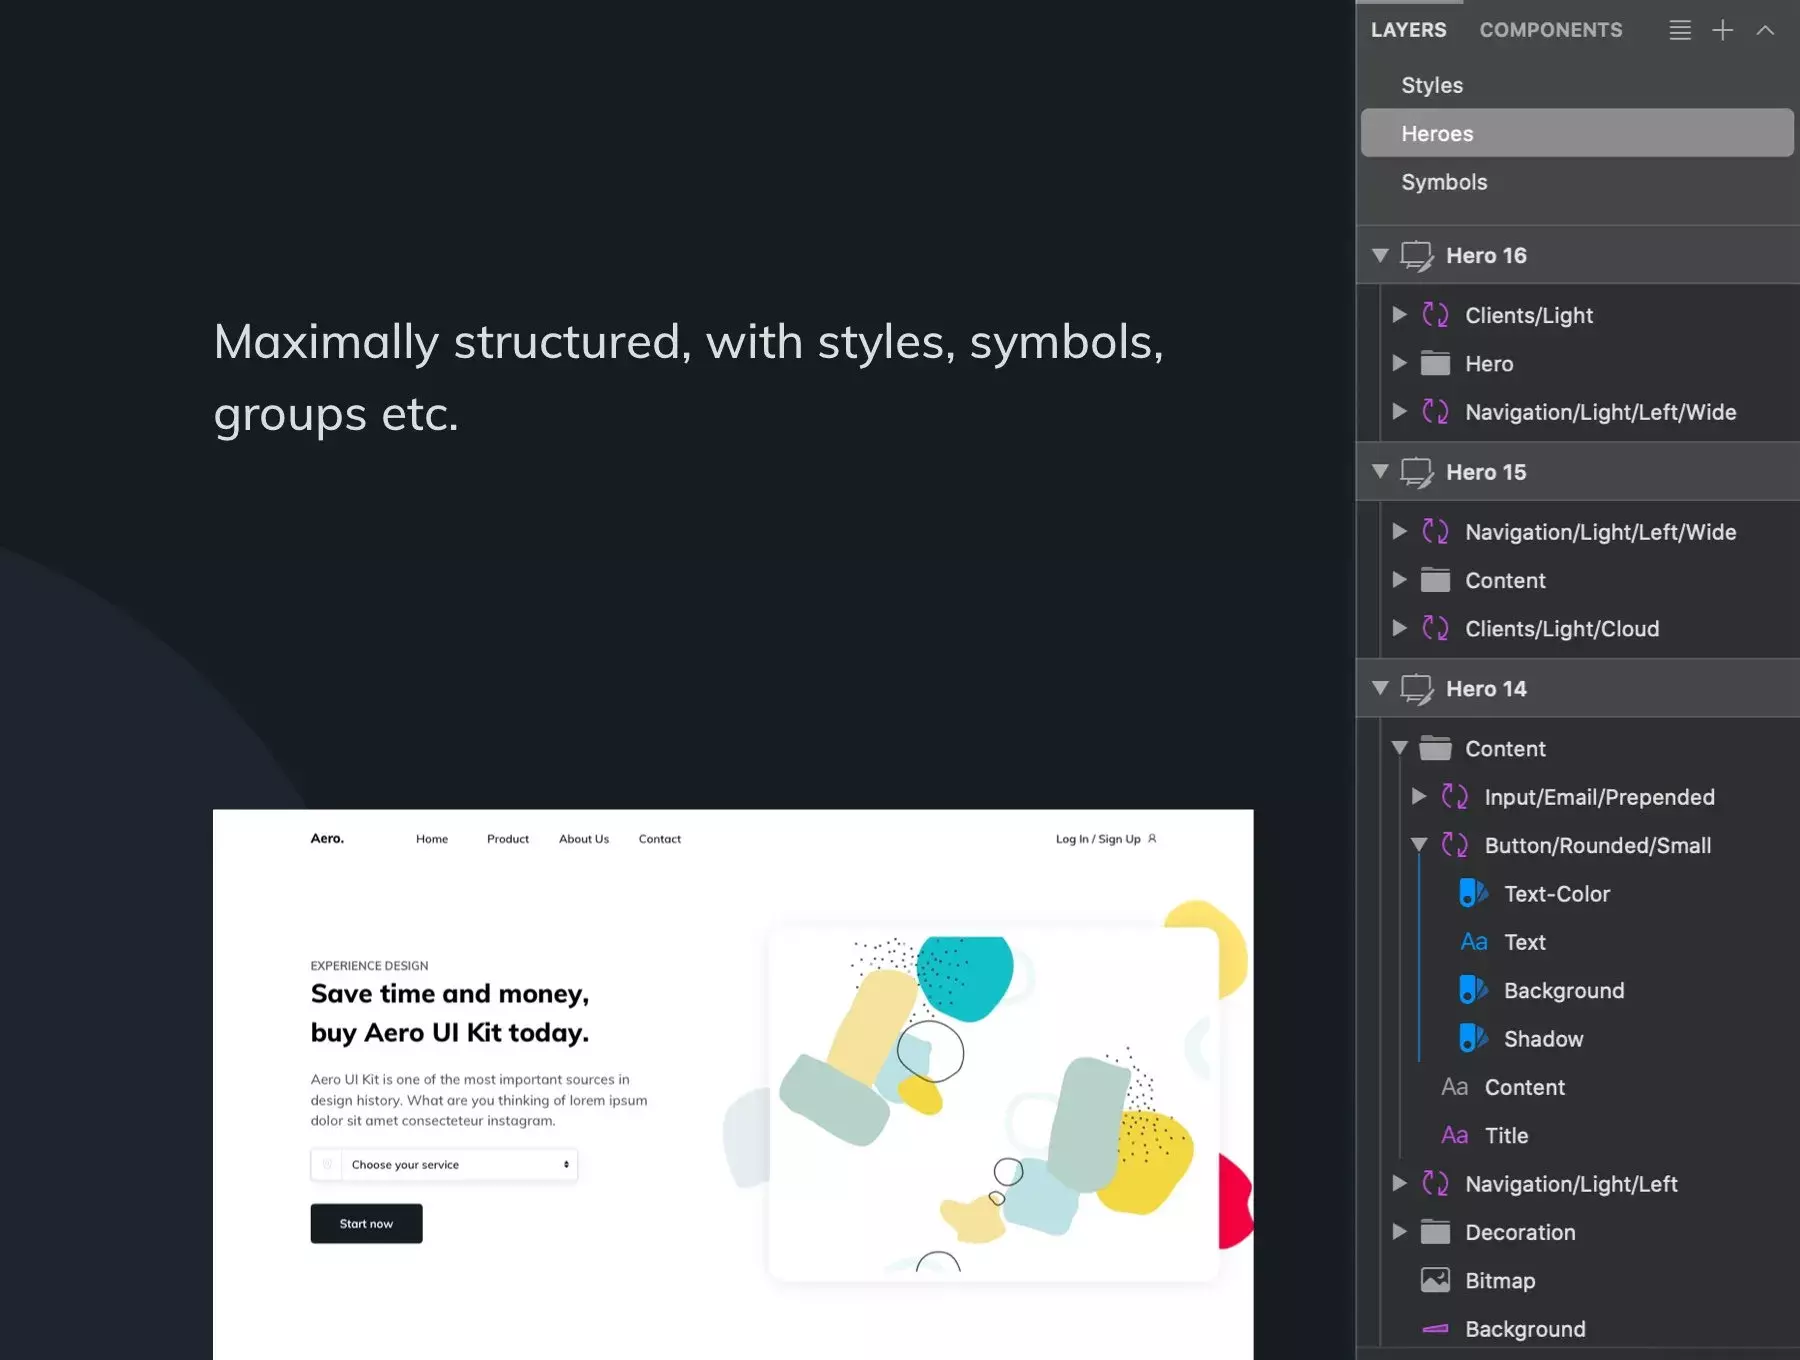The height and width of the screenshot is (1360, 1800).
Task: Click the colorful abstract illustration card
Action: 993,1104
